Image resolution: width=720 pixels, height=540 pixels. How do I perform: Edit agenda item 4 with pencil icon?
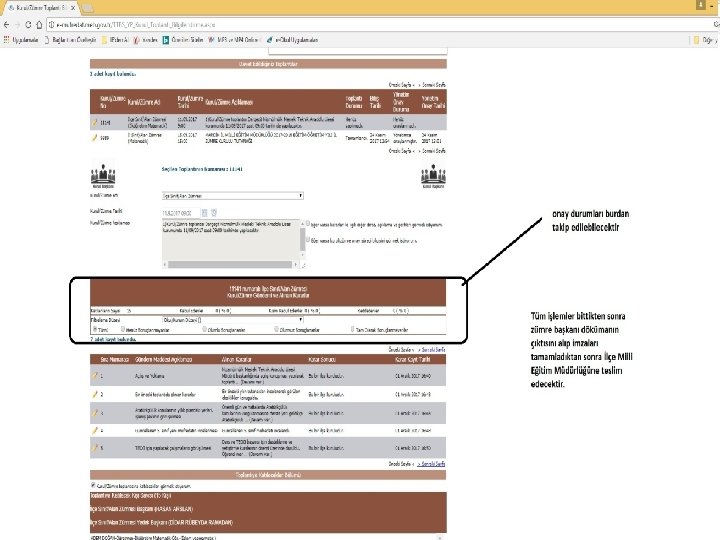95,430
